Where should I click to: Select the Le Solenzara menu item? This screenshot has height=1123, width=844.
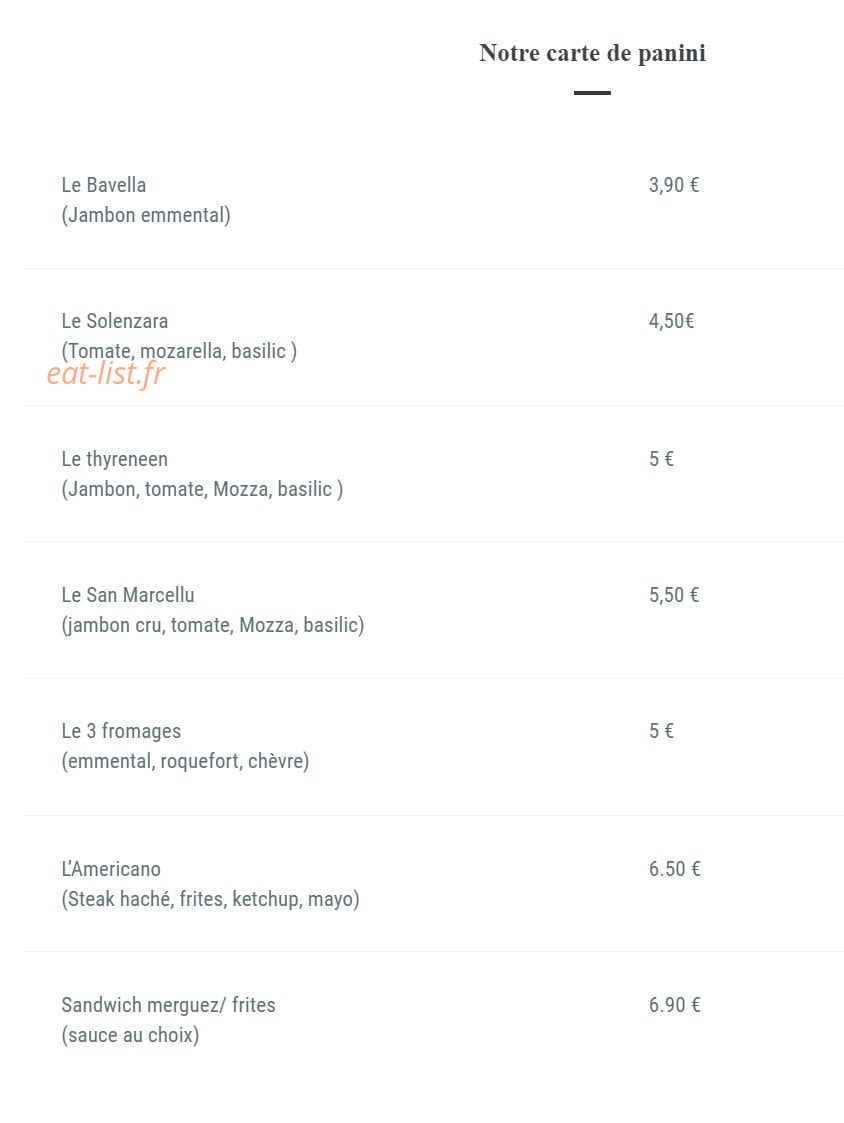[x=115, y=321]
